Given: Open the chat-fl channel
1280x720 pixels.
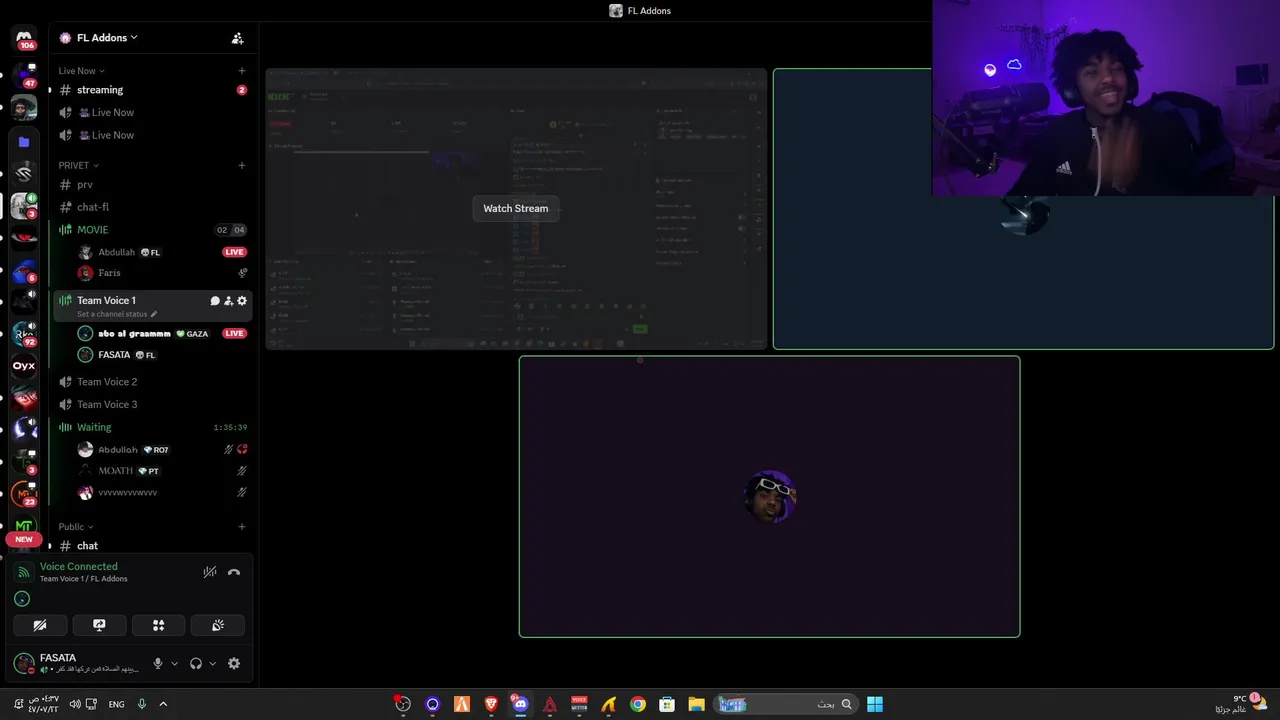Looking at the screenshot, I should (152, 207).
